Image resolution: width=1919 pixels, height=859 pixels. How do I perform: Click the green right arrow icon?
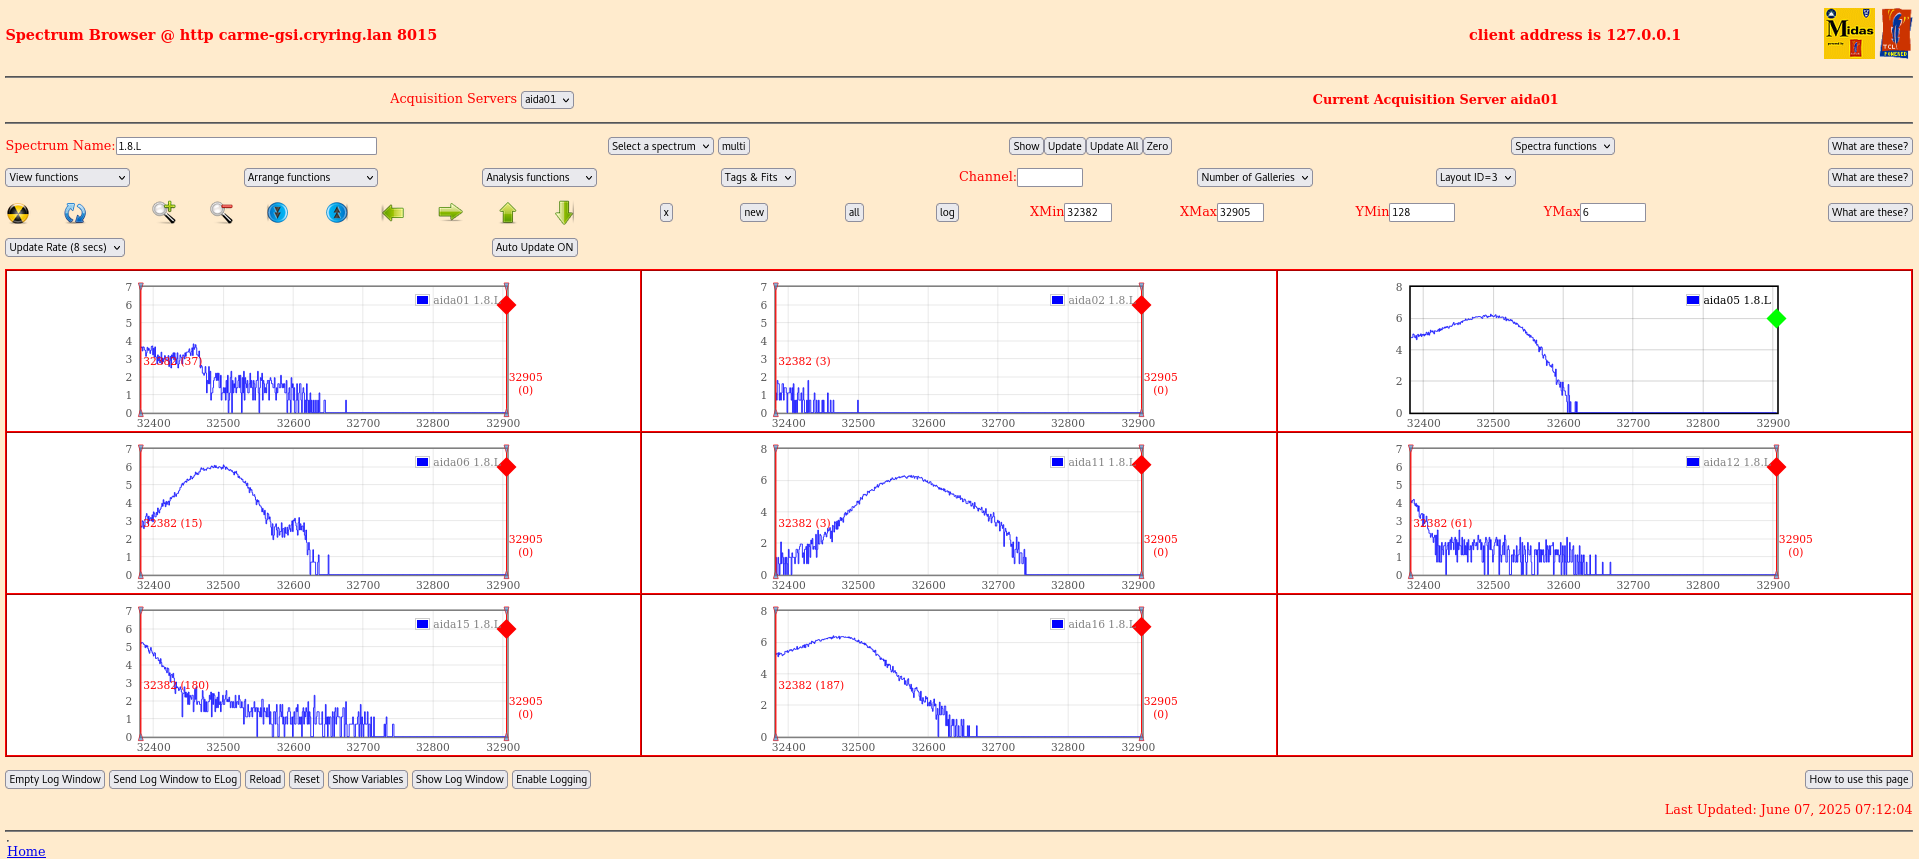pyautogui.click(x=450, y=212)
